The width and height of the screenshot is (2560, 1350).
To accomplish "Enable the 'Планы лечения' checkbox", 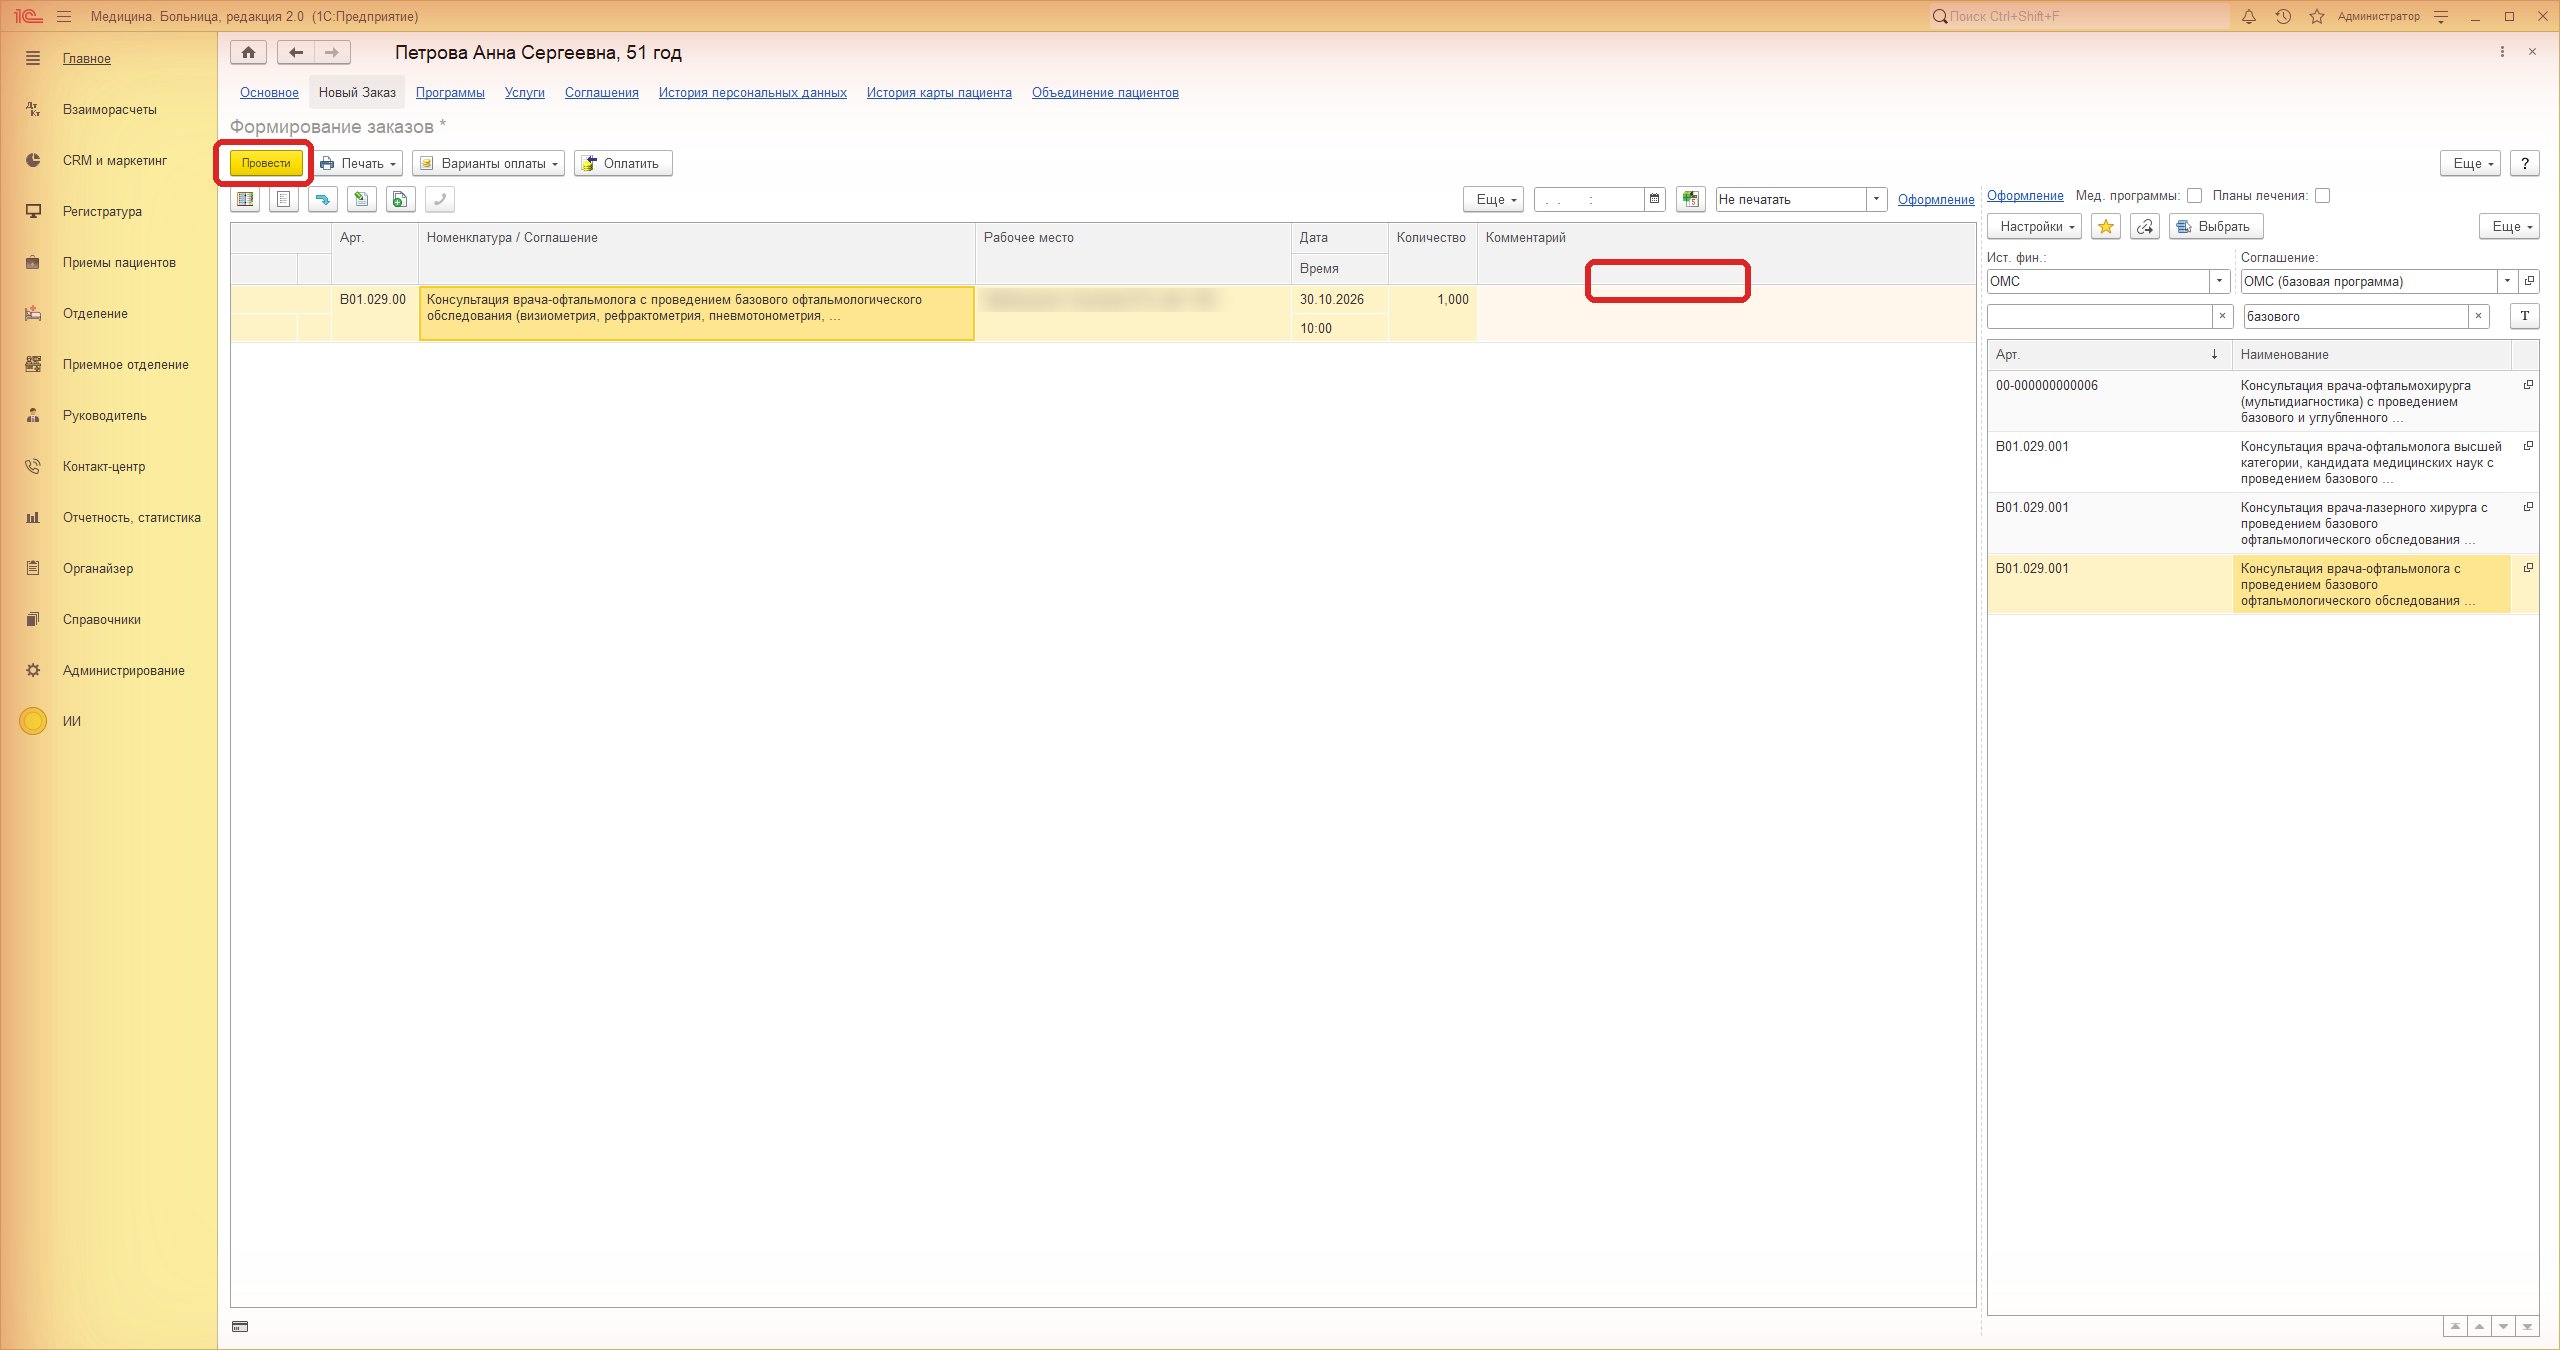I will coord(2323,196).
